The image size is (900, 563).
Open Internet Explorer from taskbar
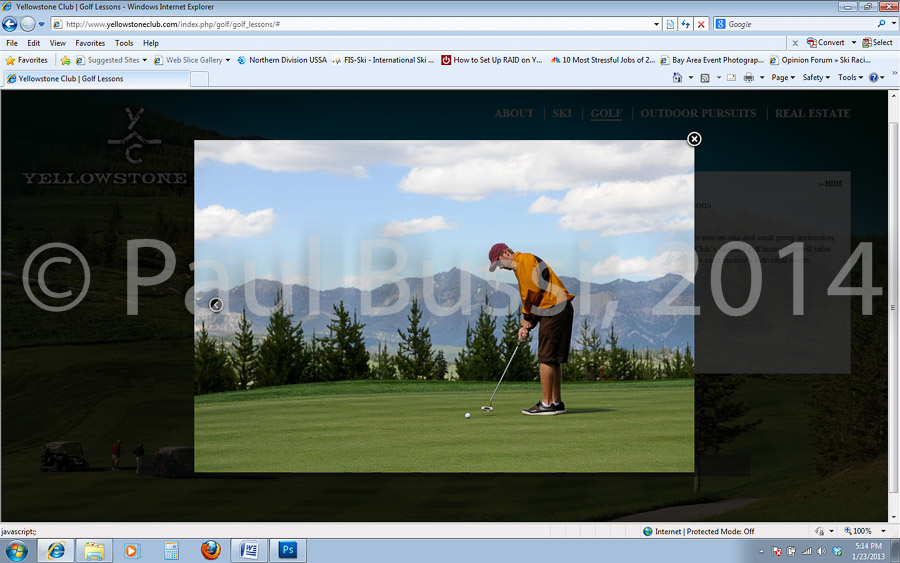[x=56, y=551]
